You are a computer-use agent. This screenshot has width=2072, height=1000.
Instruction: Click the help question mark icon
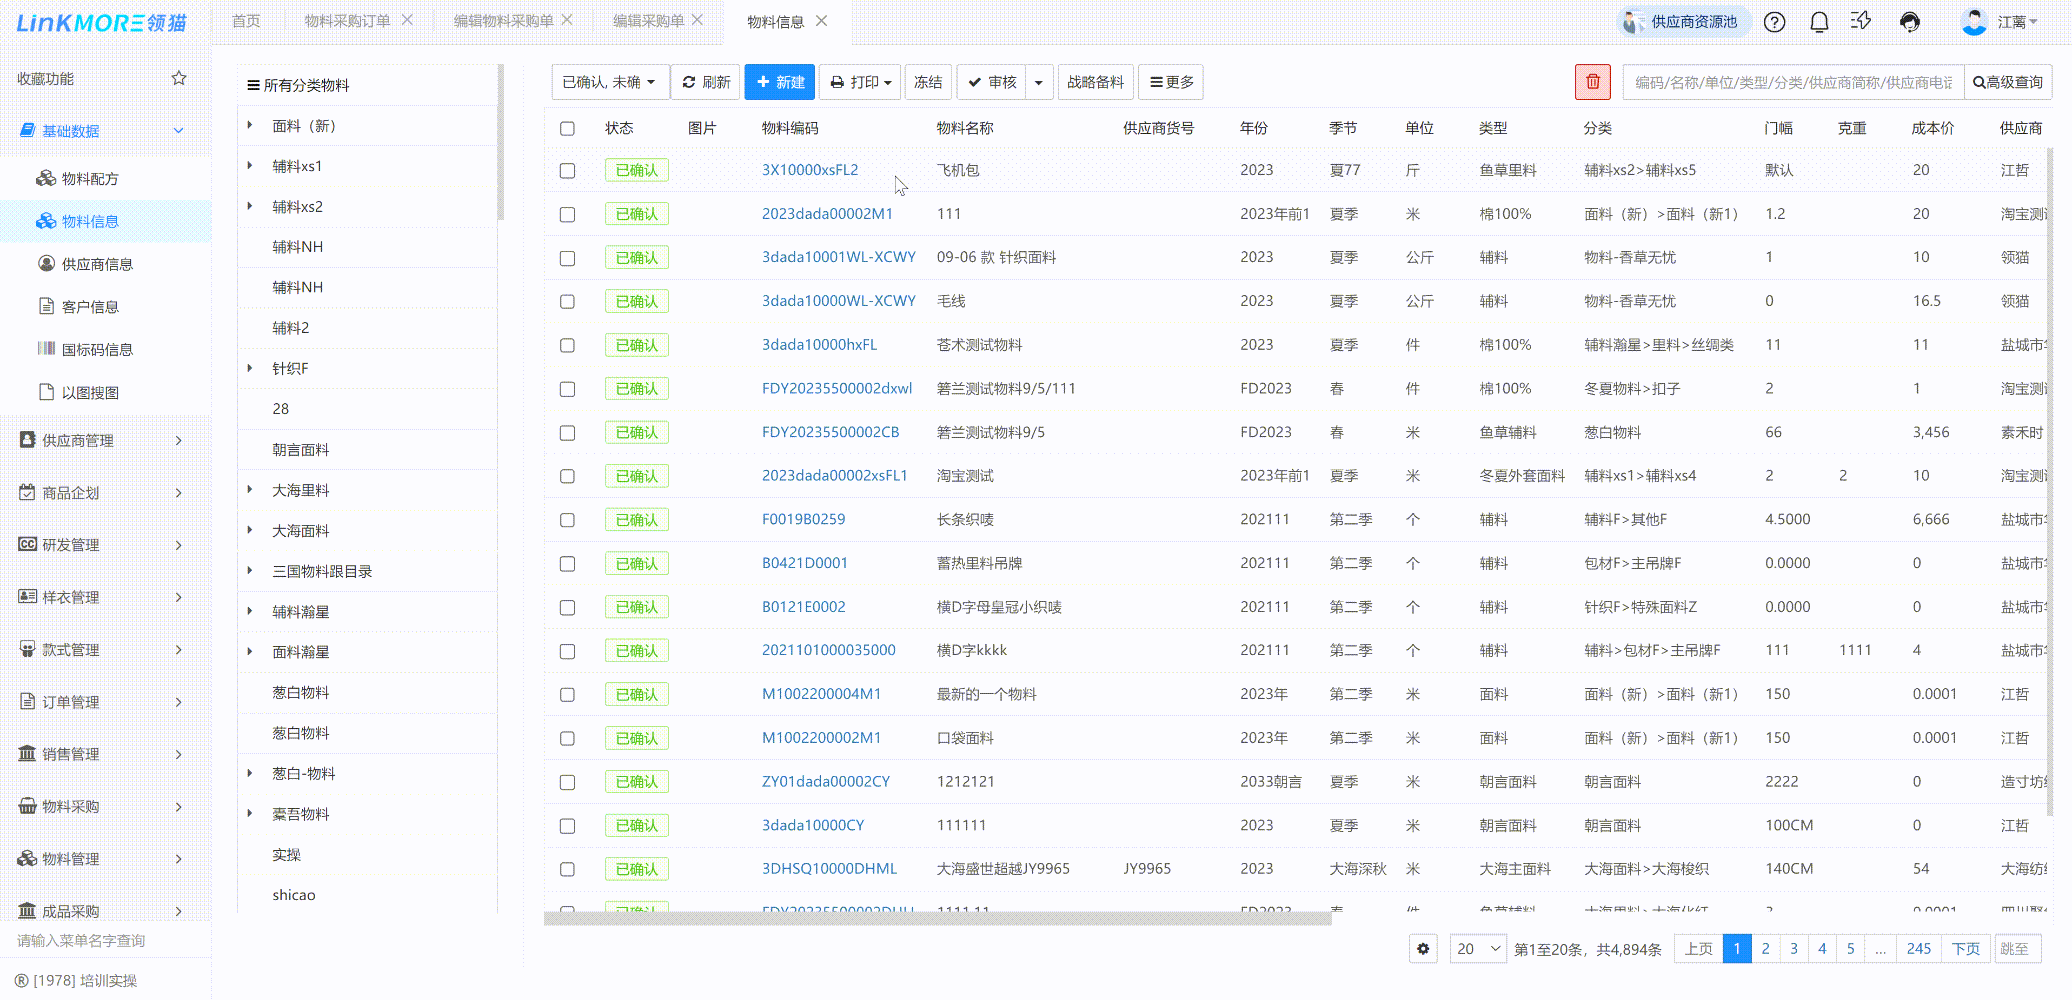click(1774, 22)
